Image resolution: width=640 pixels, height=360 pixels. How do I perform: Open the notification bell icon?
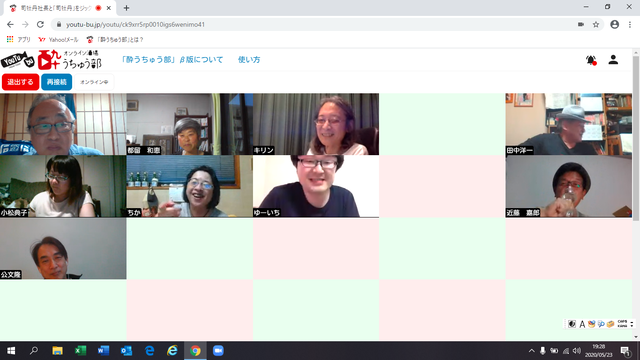[x=591, y=60]
